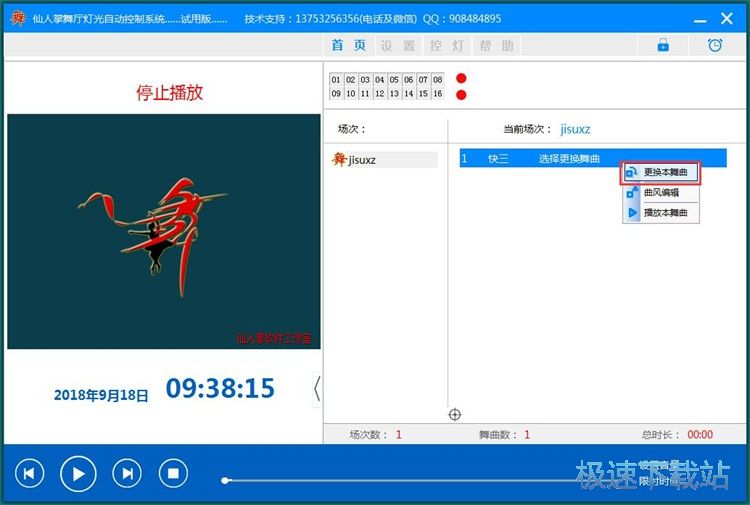Toggle light channel 05
The image size is (750, 505).
(x=394, y=79)
